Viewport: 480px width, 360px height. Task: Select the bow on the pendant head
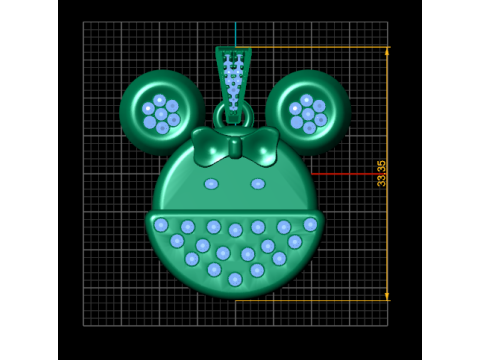pos(235,146)
